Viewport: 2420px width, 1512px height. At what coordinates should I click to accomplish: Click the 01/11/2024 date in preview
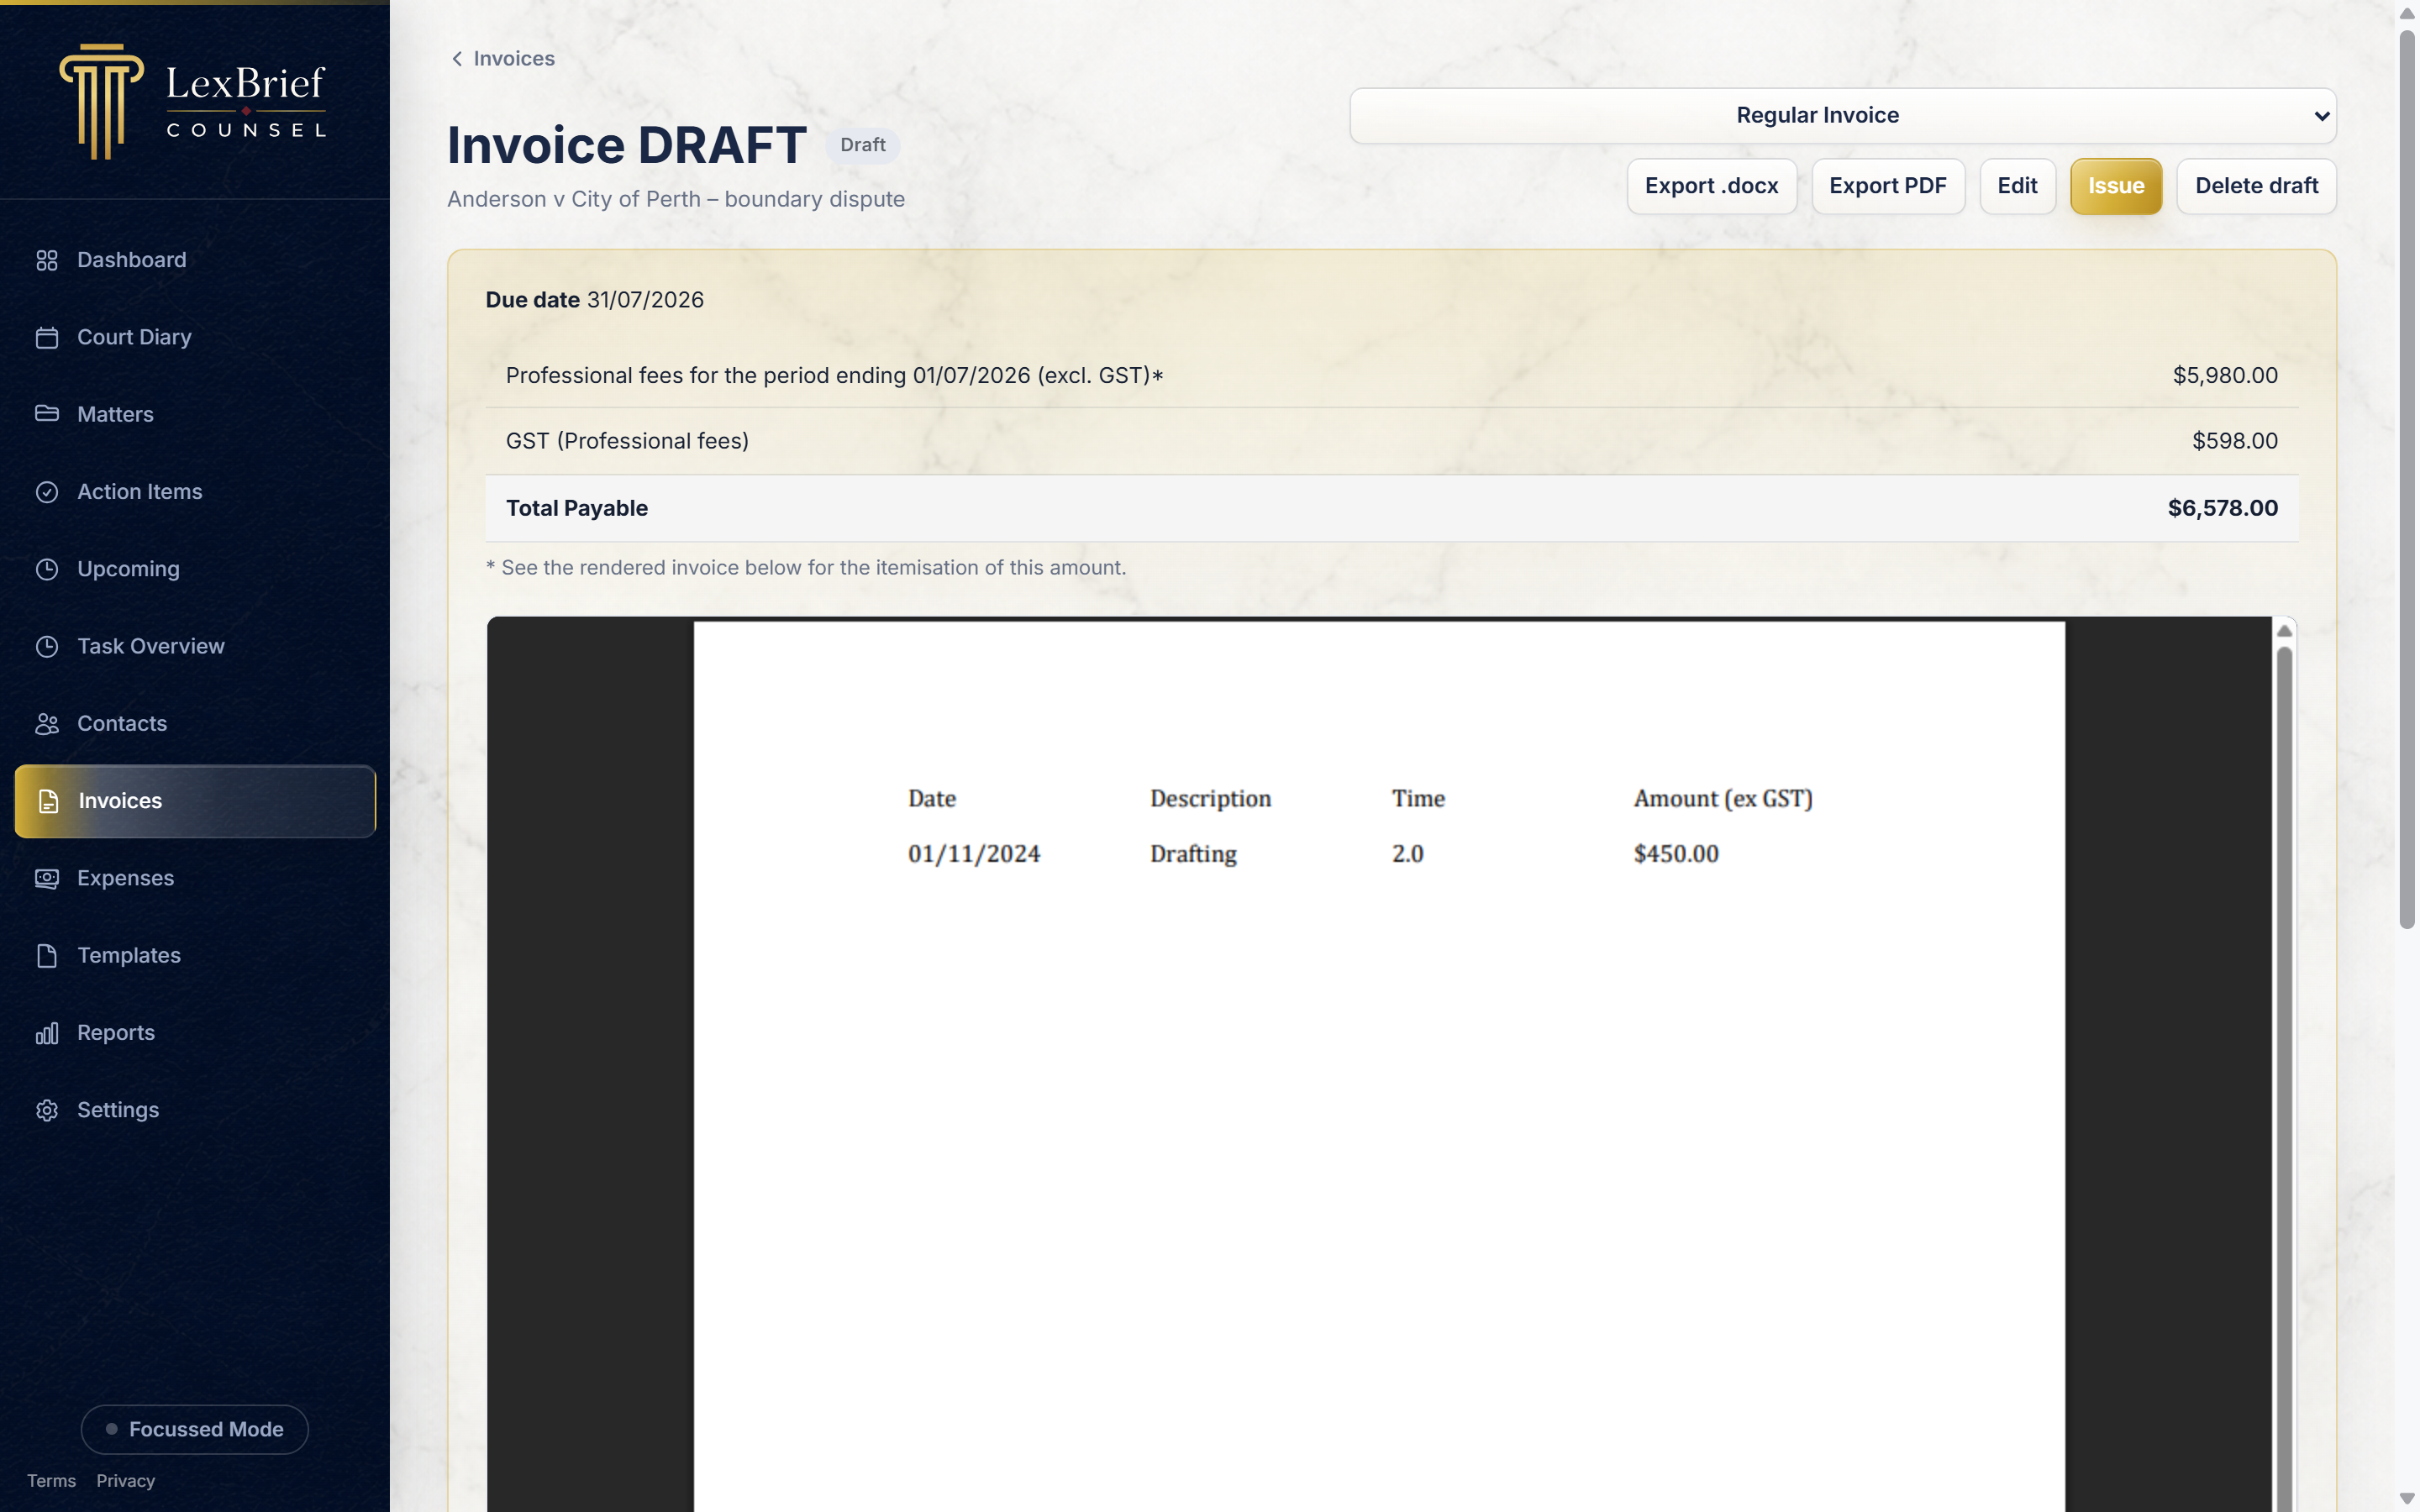coord(974,854)
